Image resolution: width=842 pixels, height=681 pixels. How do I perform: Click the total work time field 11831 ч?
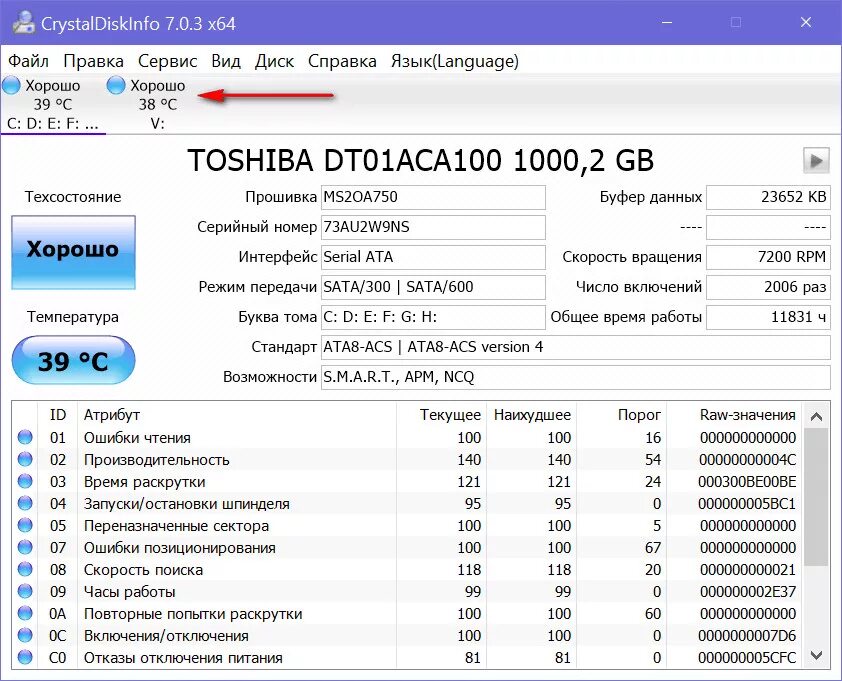click(x=768, y=317)
